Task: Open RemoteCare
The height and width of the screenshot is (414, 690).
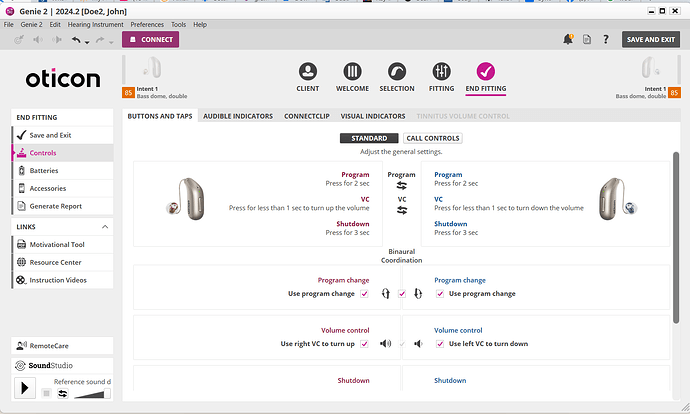Action: [62, 346]
